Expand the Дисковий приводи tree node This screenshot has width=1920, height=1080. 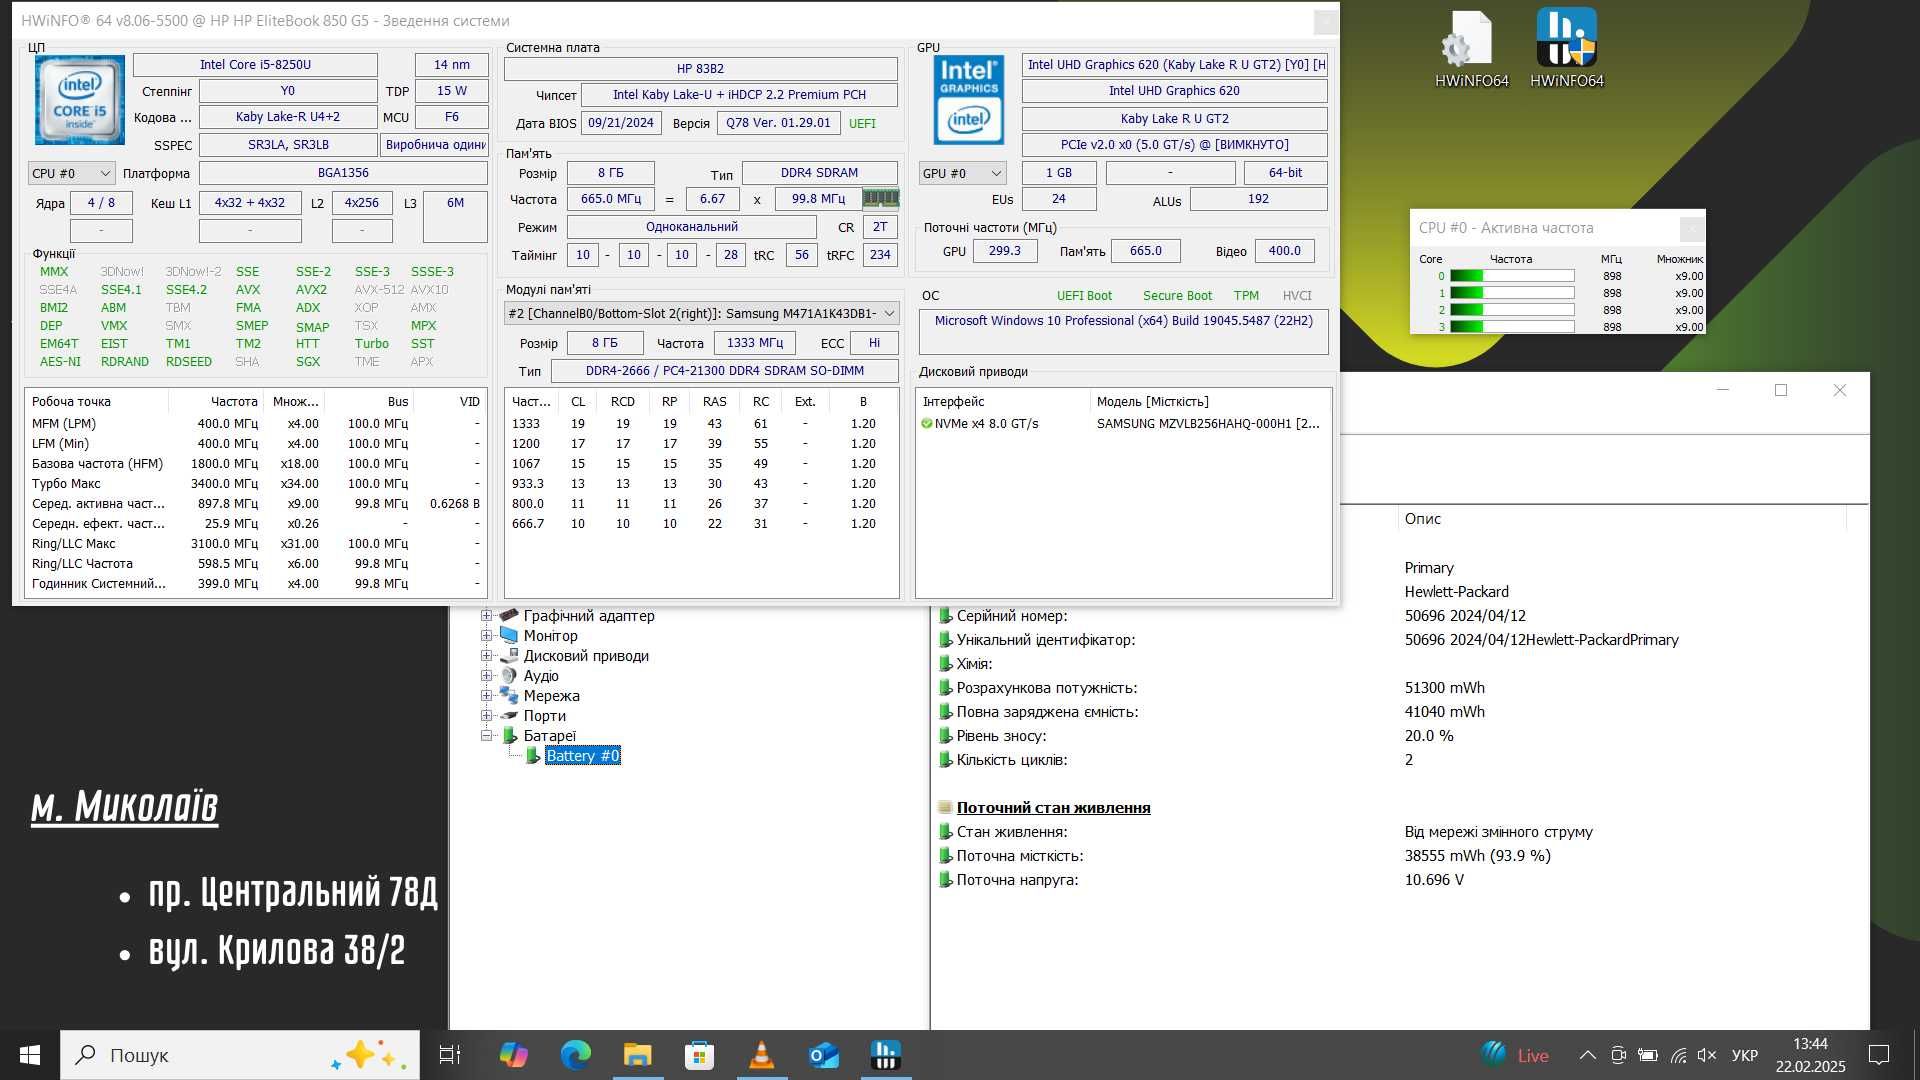486,656
